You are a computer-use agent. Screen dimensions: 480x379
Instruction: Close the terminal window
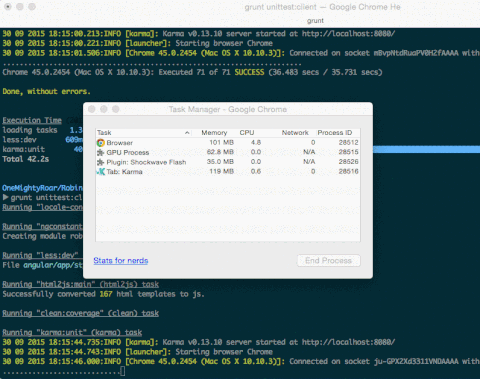coord(8,7)
